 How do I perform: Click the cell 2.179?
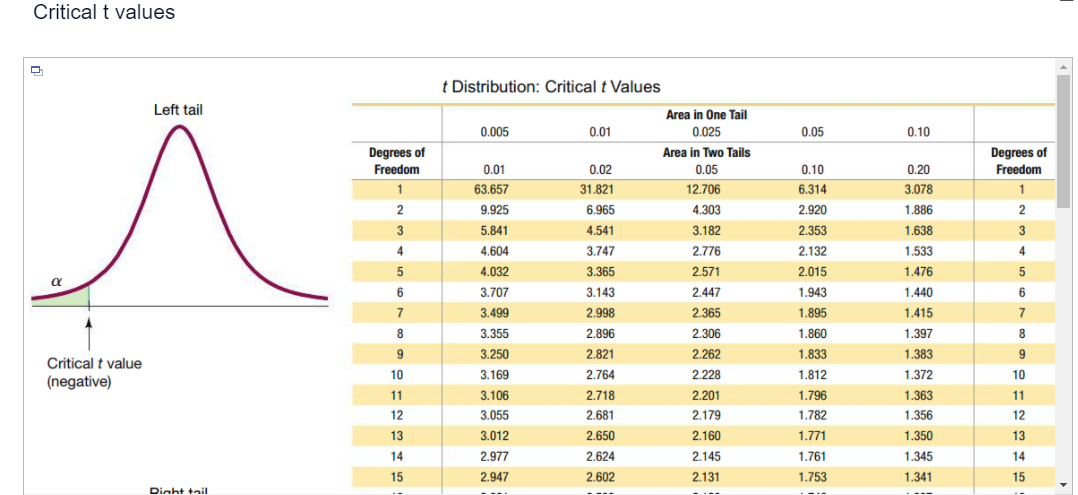pyautogui.click(x=707, y=415)
